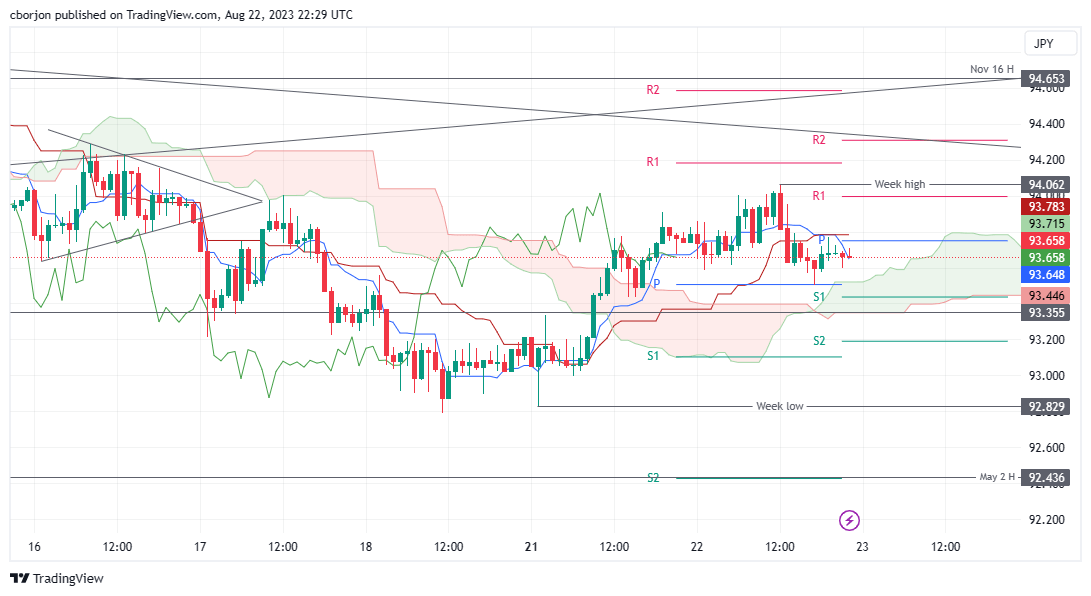Click the purple lightning event icon

click(849, 520)
